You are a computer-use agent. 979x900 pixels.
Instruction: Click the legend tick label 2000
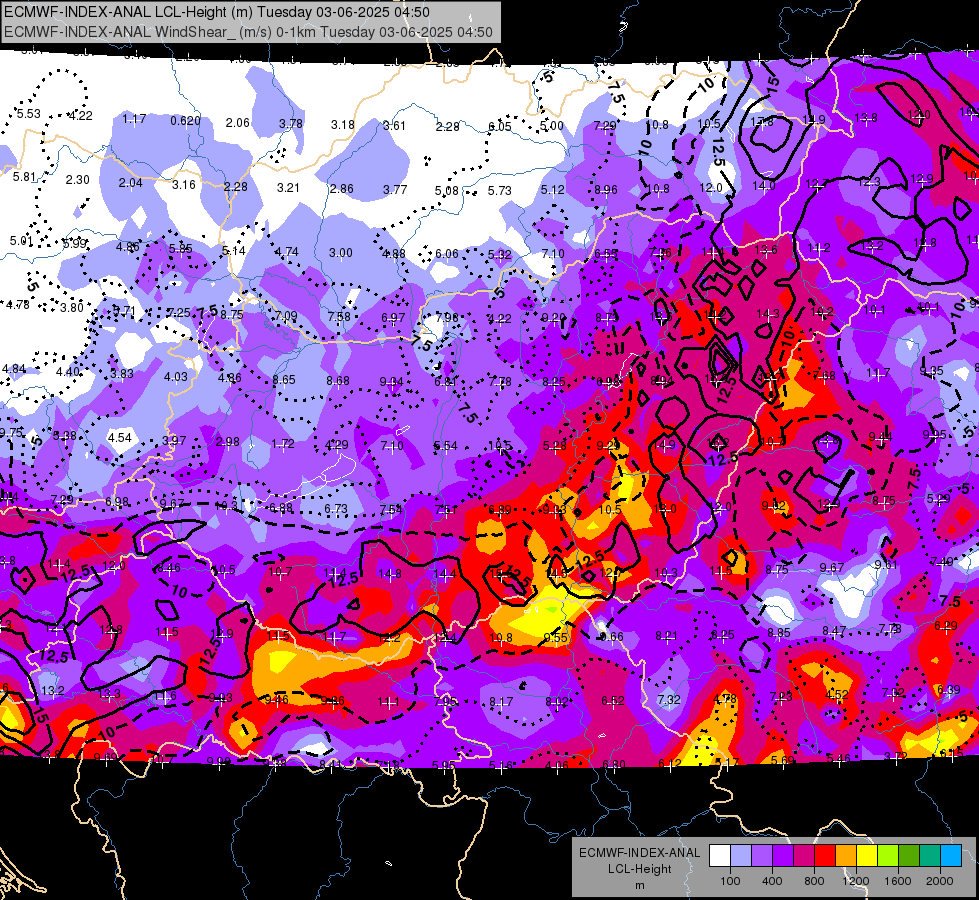[939, 881]
